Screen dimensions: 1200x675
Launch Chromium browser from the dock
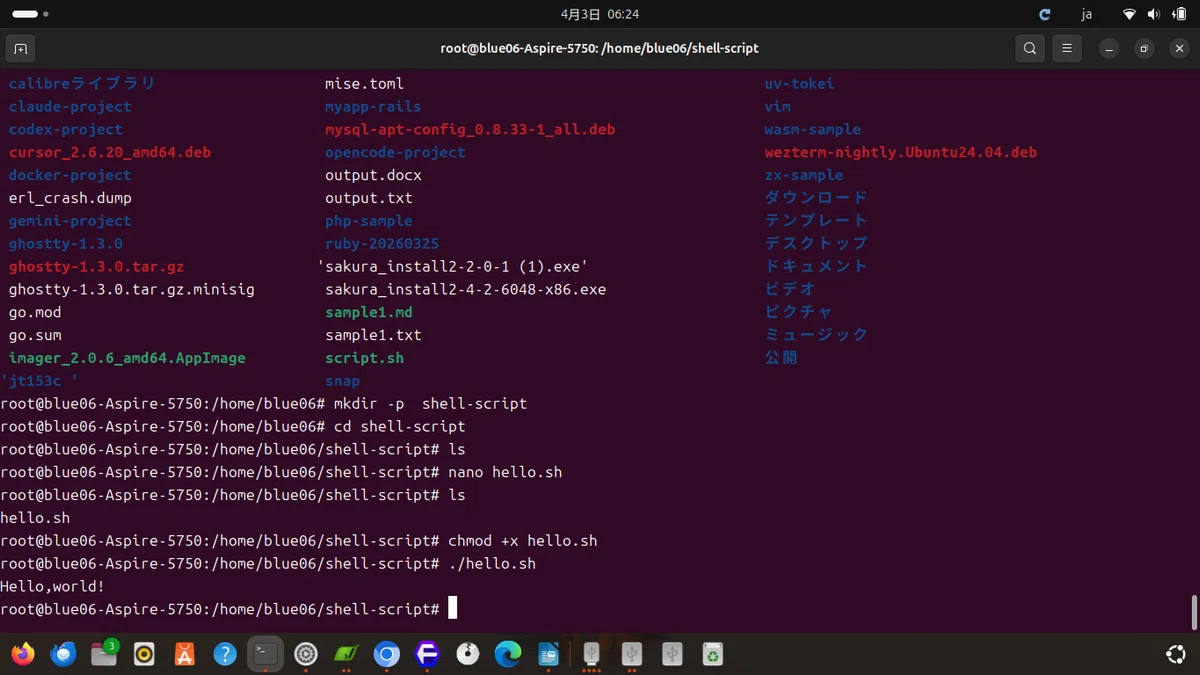pyautogui.click(x=387, y=654)
